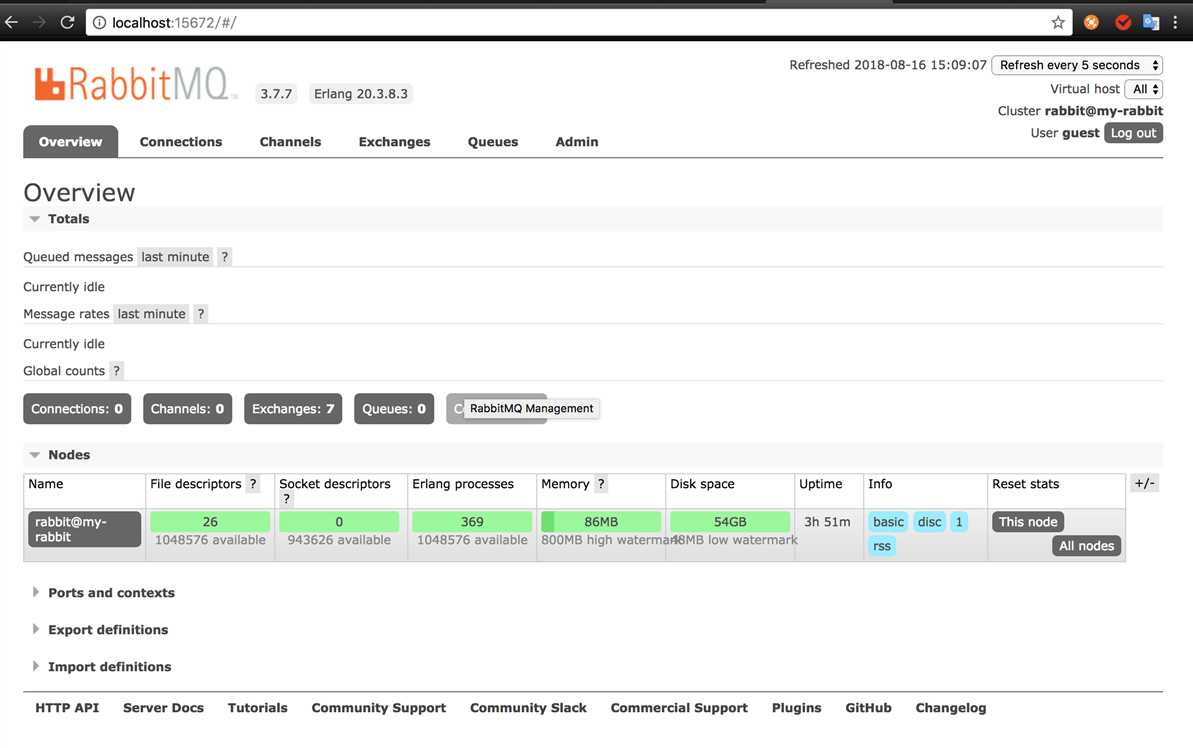The image size is (1193, 748).
Task: Switch to the Exchanges tab
Action: (394, 142)
